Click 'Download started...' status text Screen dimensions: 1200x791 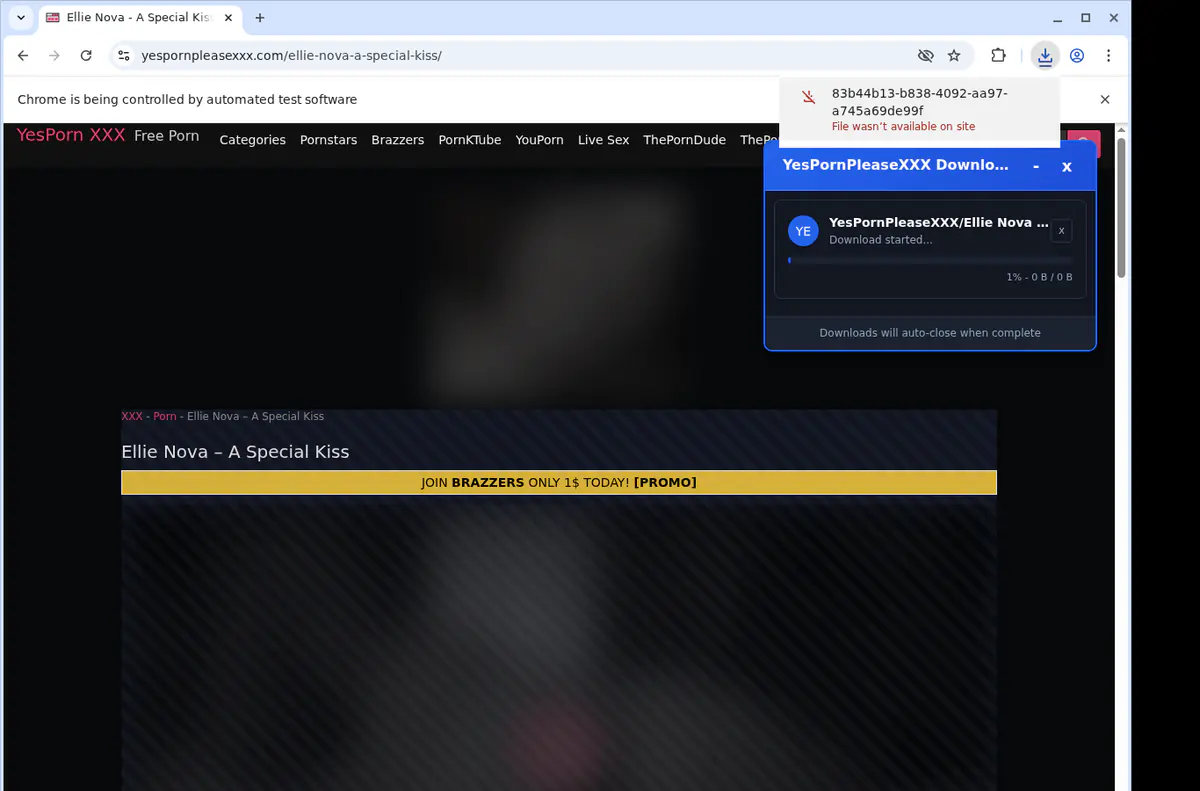[880, 240]
